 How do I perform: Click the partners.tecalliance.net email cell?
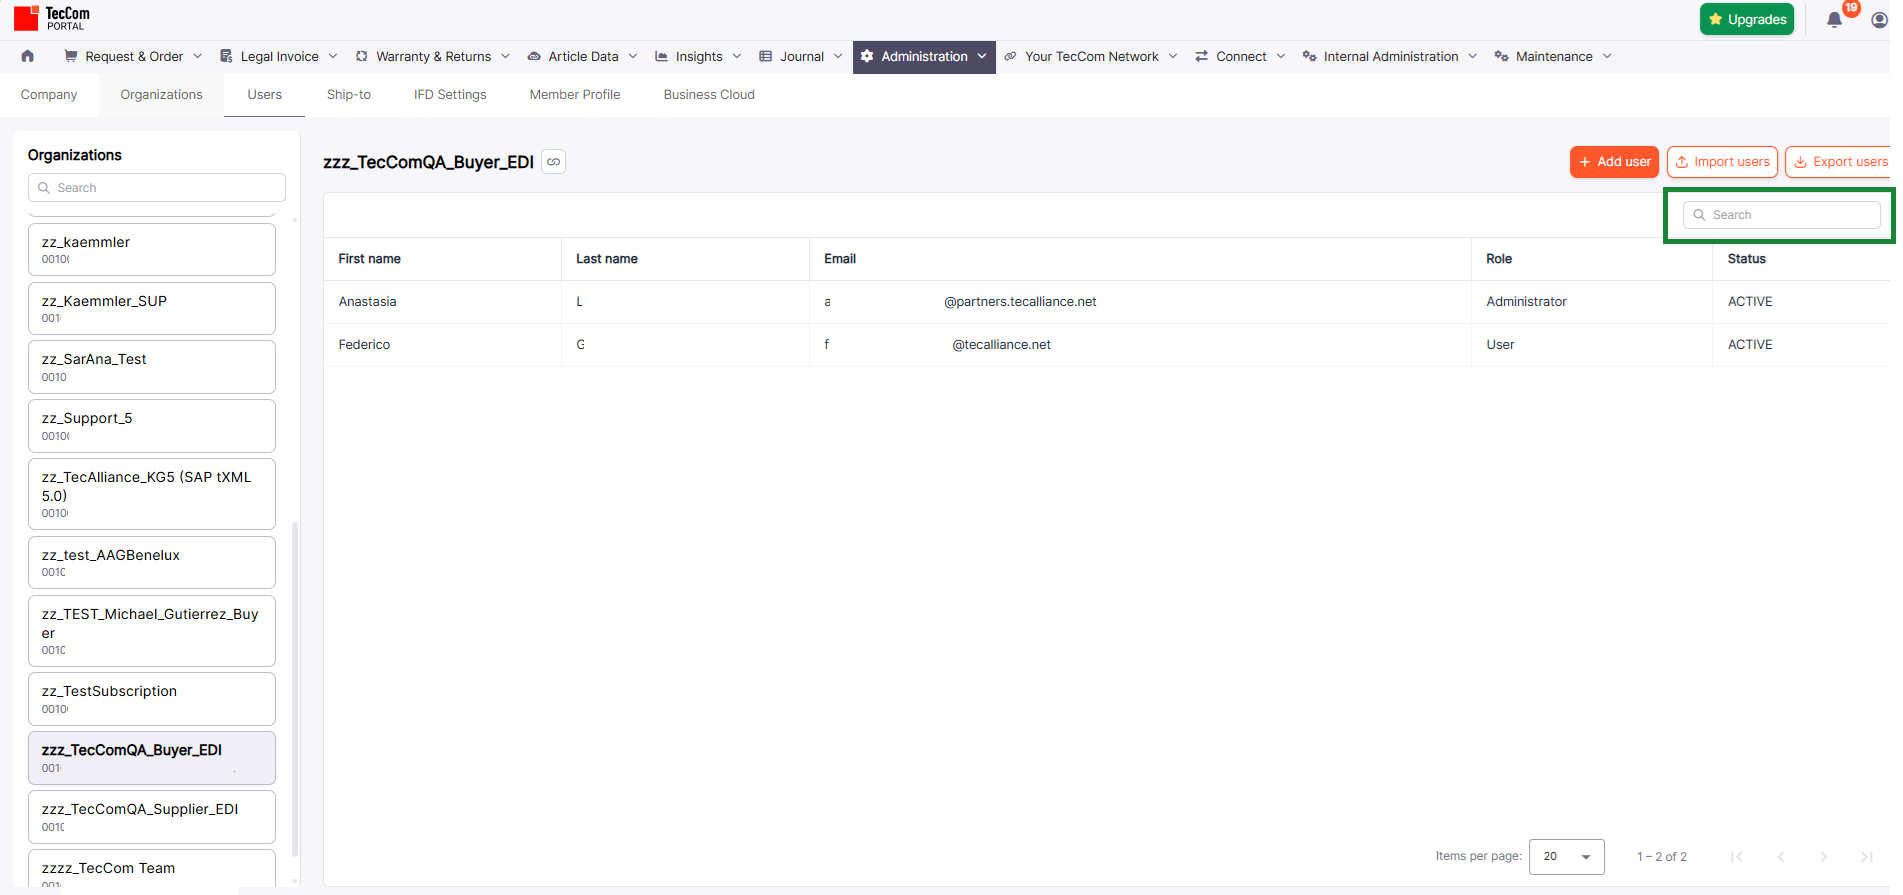click(x=1139, y=302)
